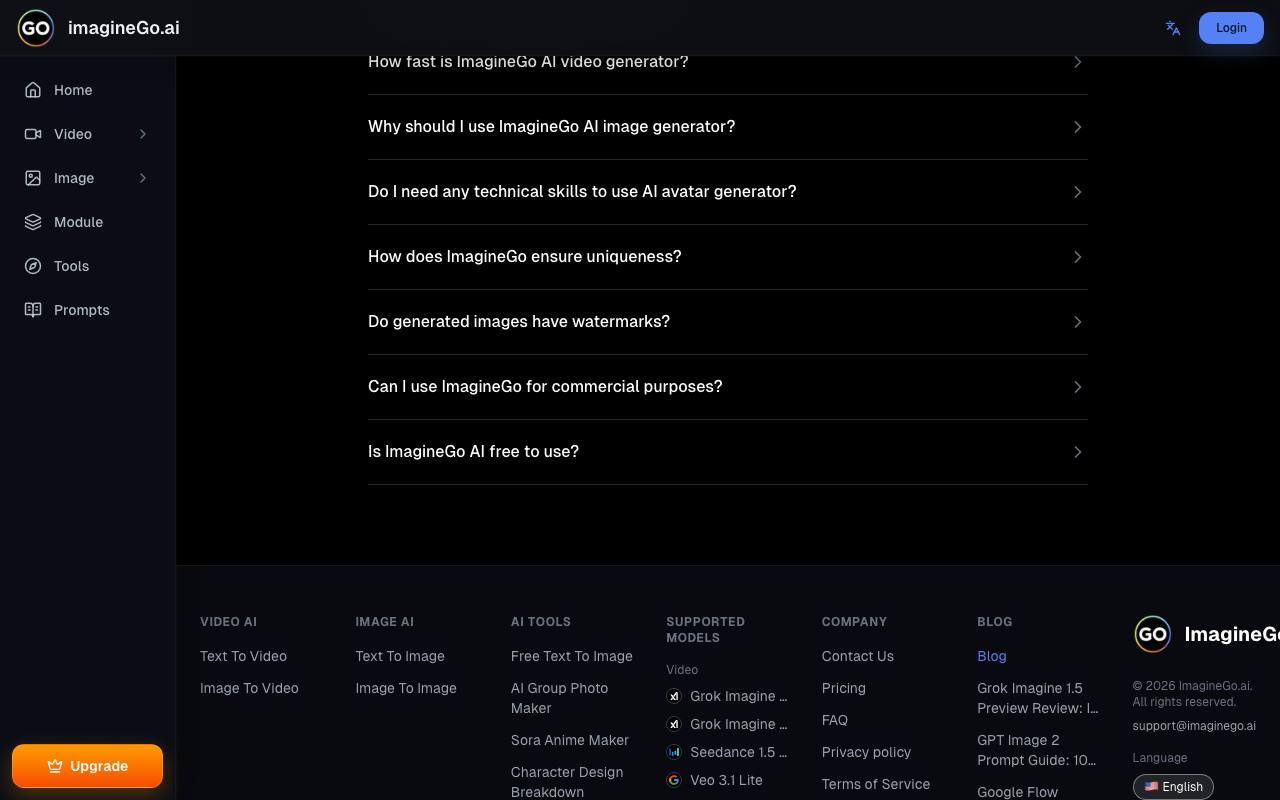Open the English language selector in footer
This screenshot has width=1280, height=800.
(x=1173, y=787)
